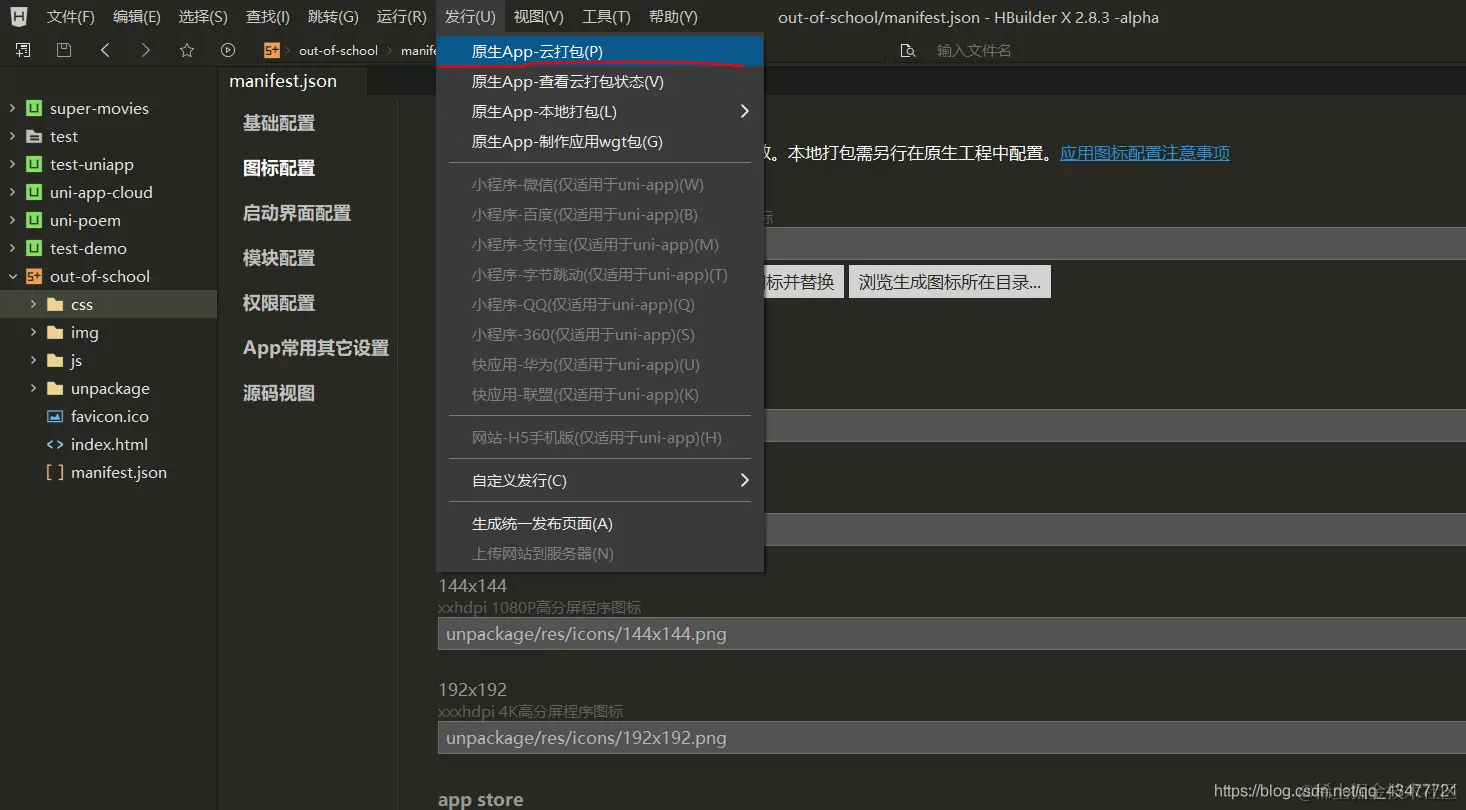Expand the test project chevron
Image resolution: width=1466 pixels, height=810 pixels.
[12, 136]
